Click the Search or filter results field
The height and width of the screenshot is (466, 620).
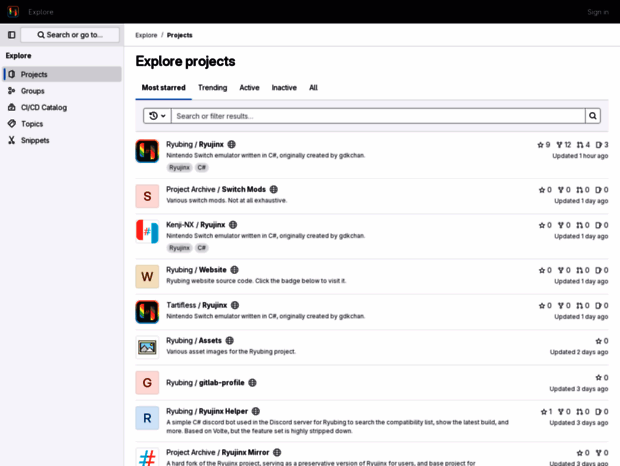[x=378, y=116]
